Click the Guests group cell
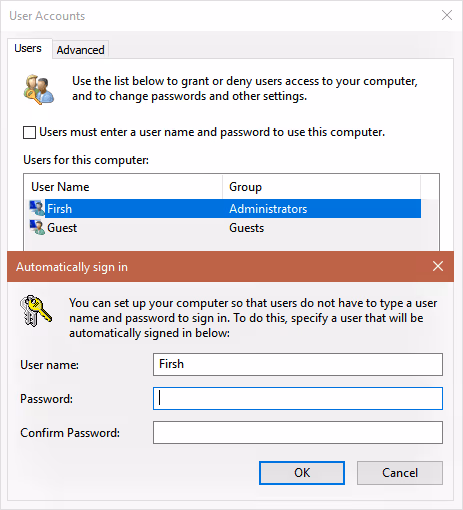 tap(246, 228)
